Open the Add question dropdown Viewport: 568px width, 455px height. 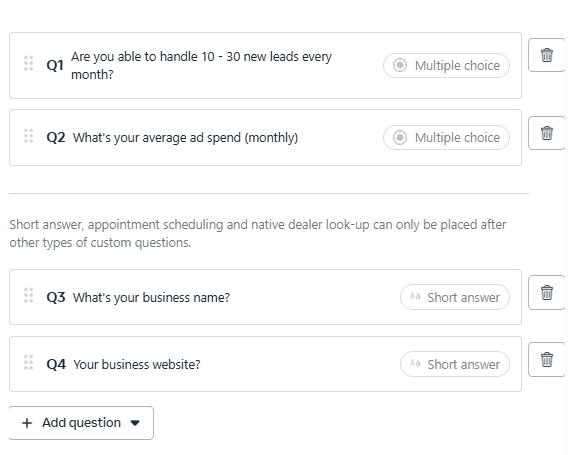click(x=81, y=423)
